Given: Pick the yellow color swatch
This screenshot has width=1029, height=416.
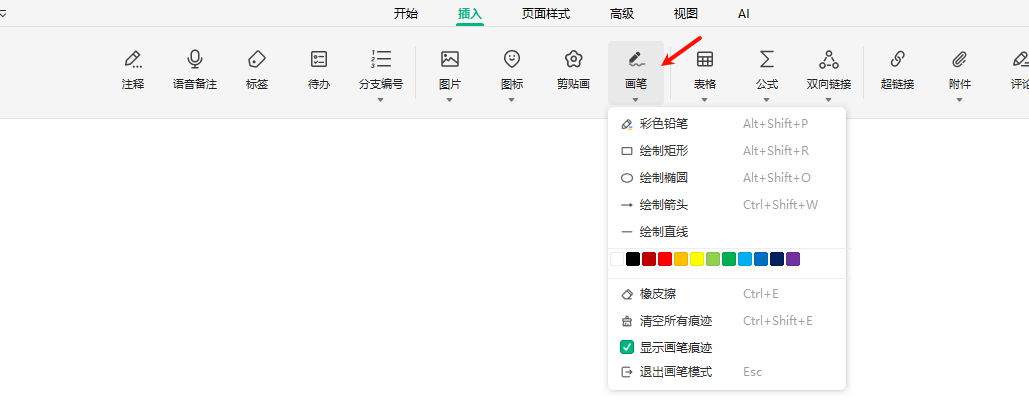Looking at the screenshot, I should (x=697, y=259).
